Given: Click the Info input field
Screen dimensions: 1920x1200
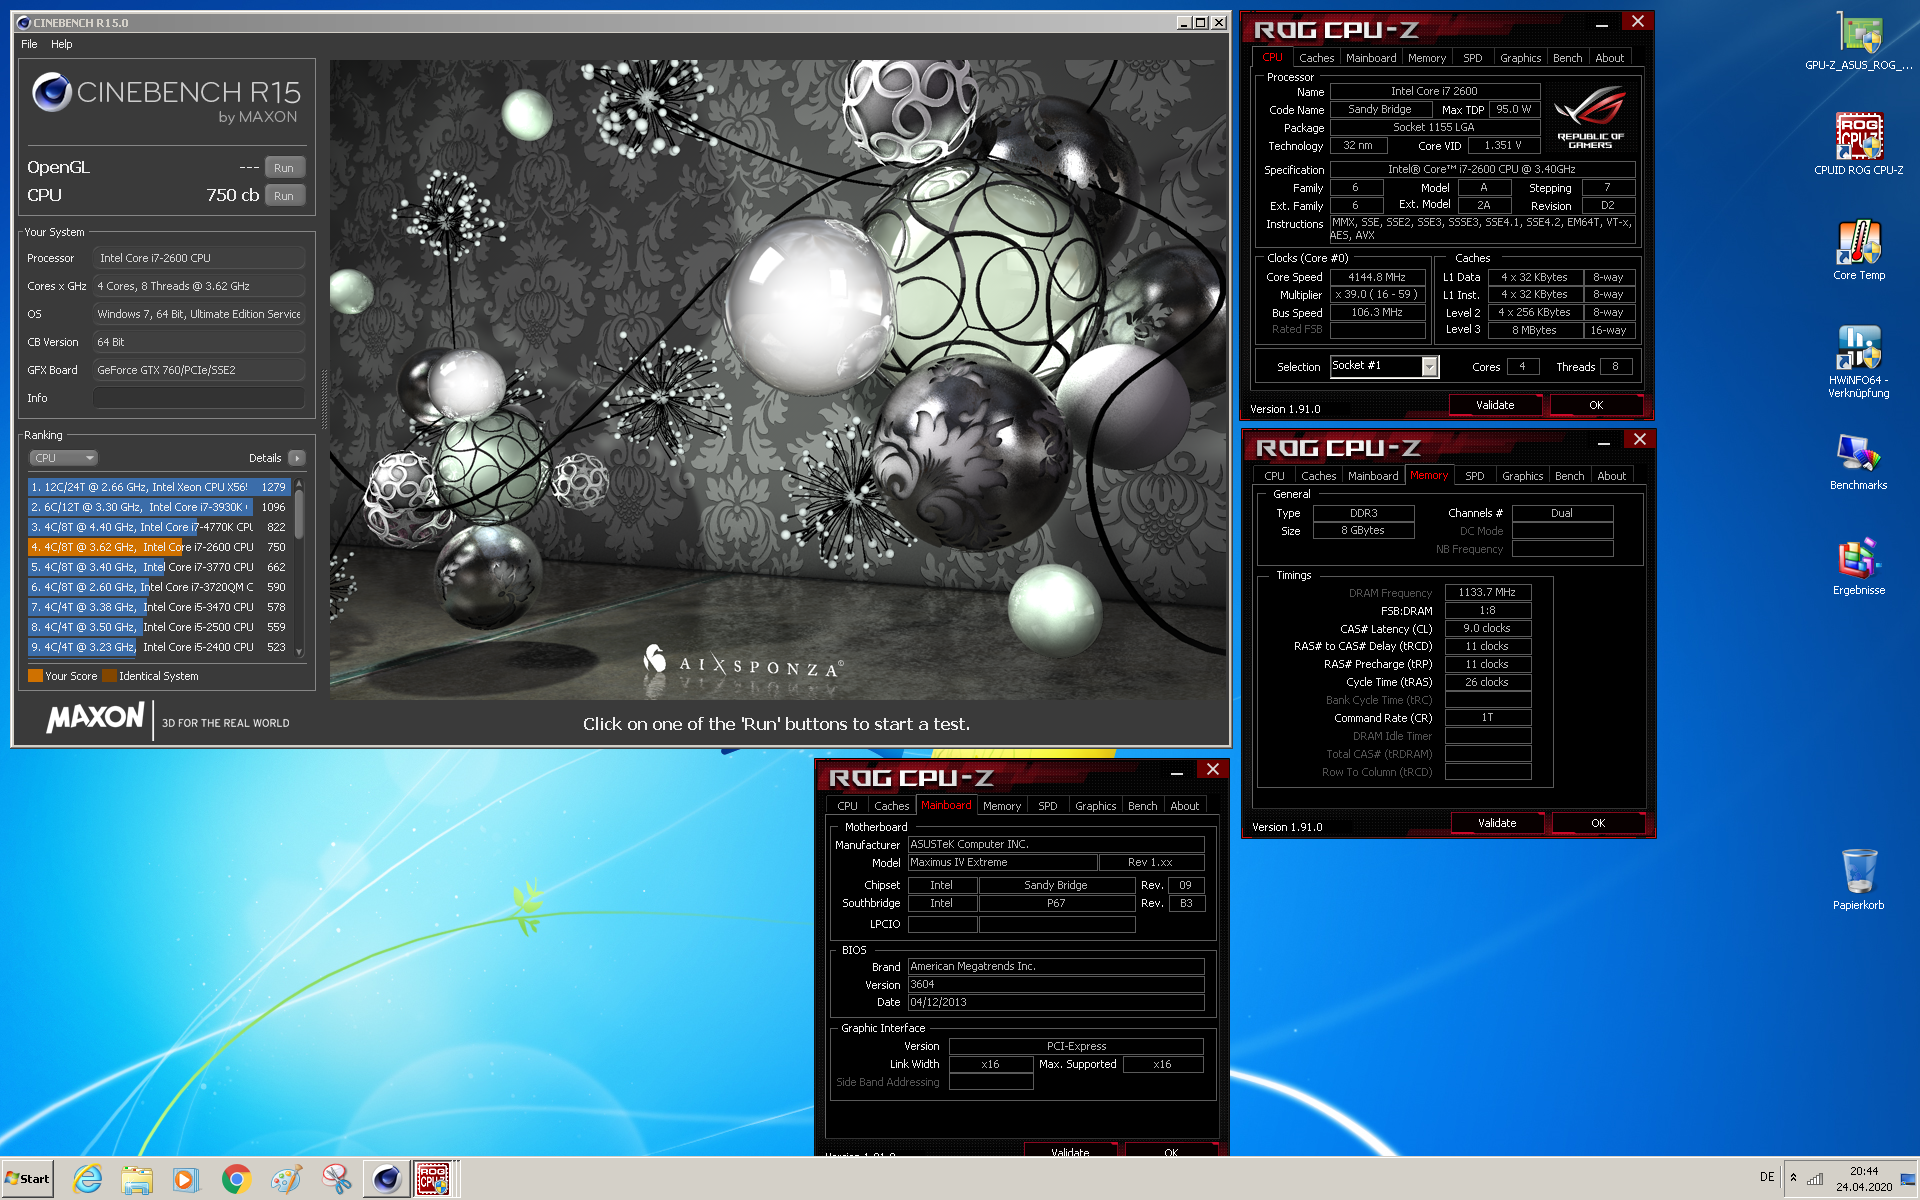Looking at the screenshot, I should point(199,398).
